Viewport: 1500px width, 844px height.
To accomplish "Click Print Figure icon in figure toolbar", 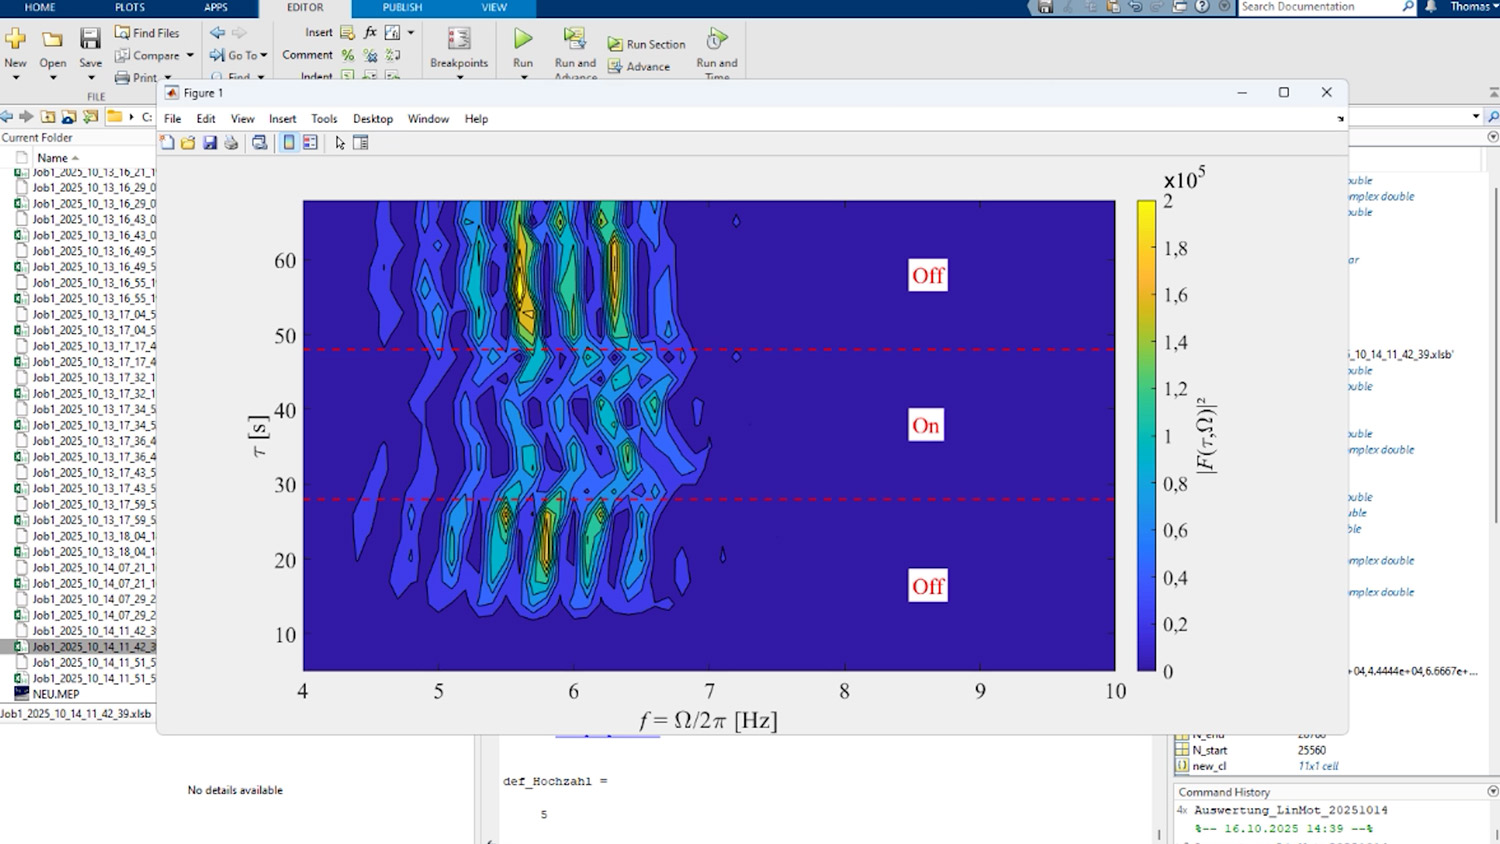I will click(231, 143).
